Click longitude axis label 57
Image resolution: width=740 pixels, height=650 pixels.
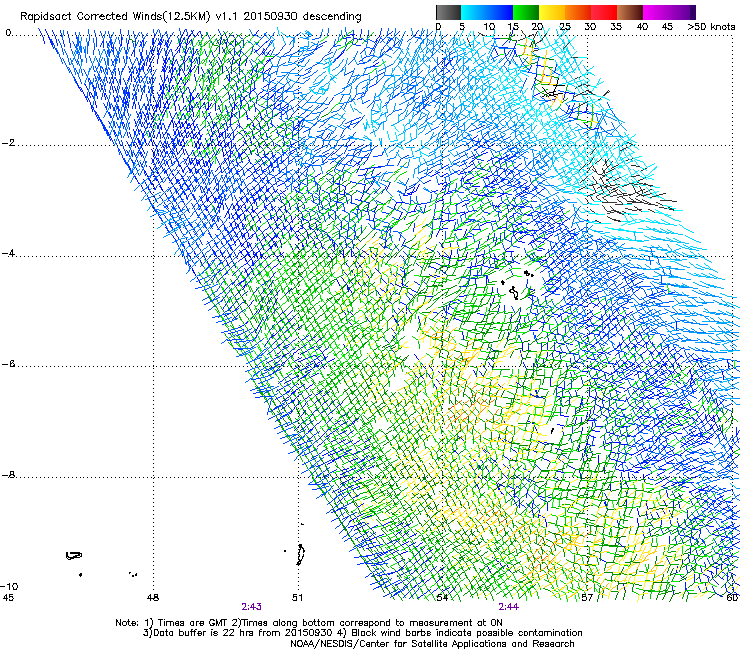click(587, 598)
